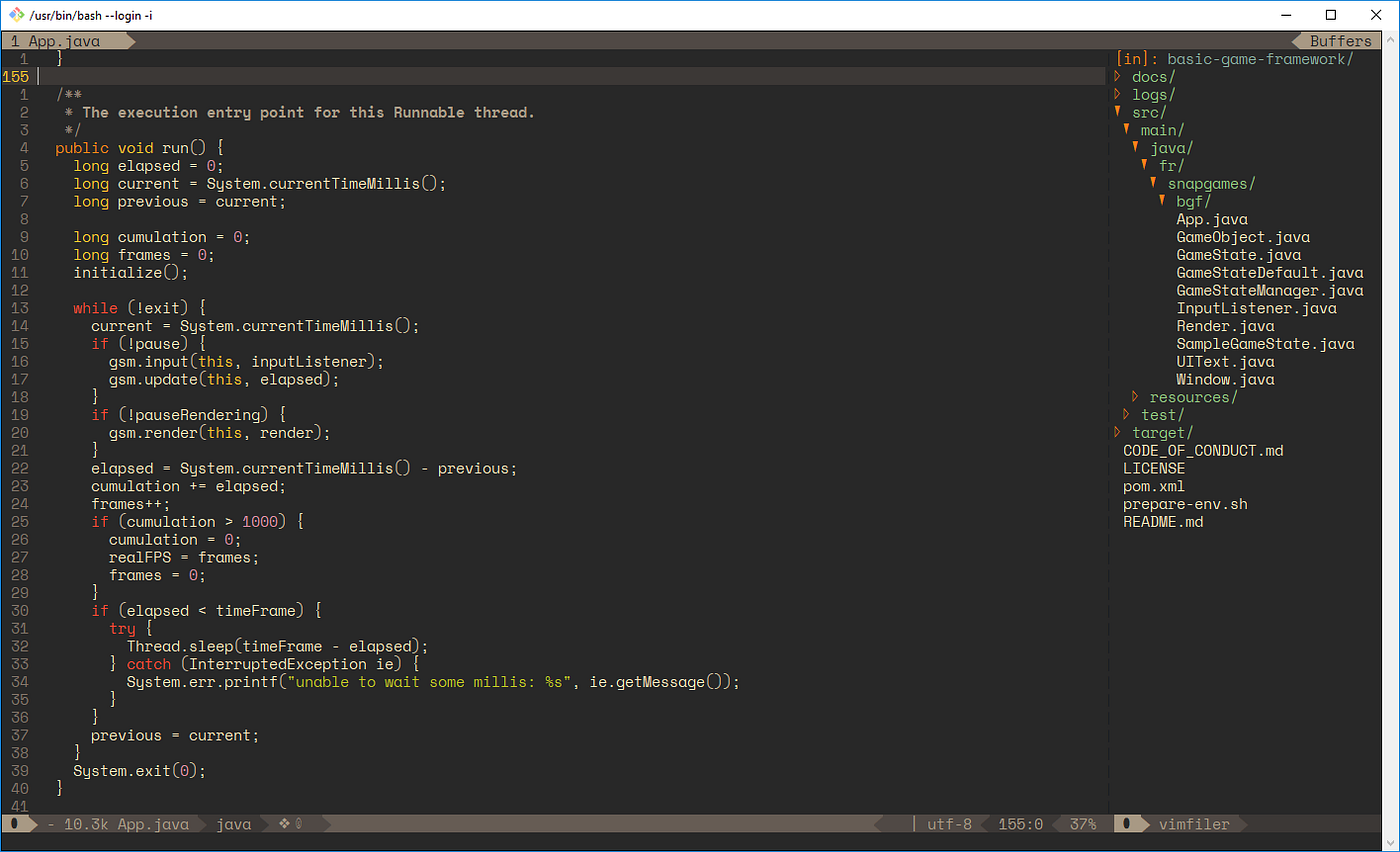Click the utf-8 encoding indicator
Viewport: 1400px width, 852px height.
tap(948, 823)
